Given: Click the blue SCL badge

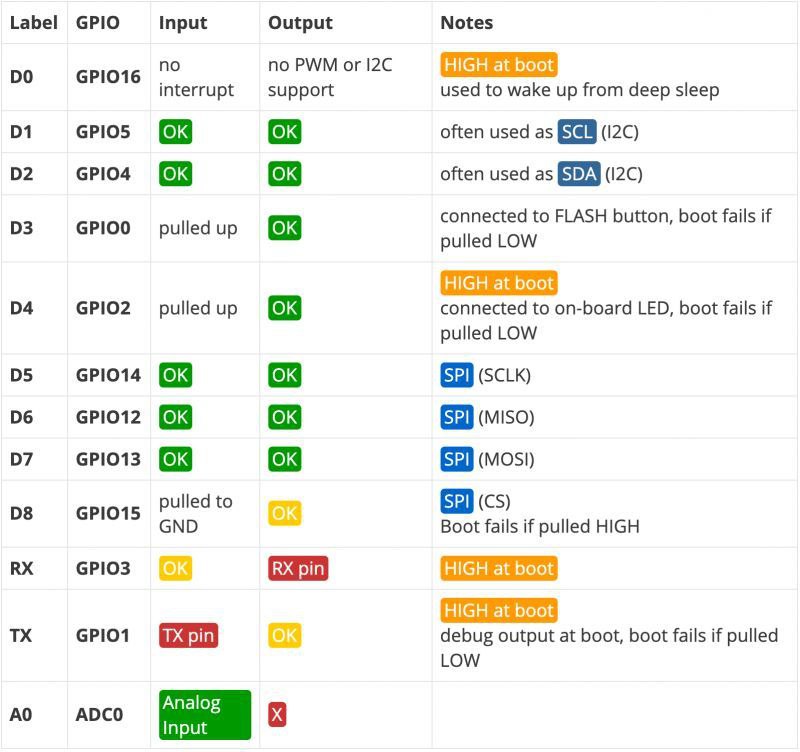Looking at the screenshot, I should [577, 132].
